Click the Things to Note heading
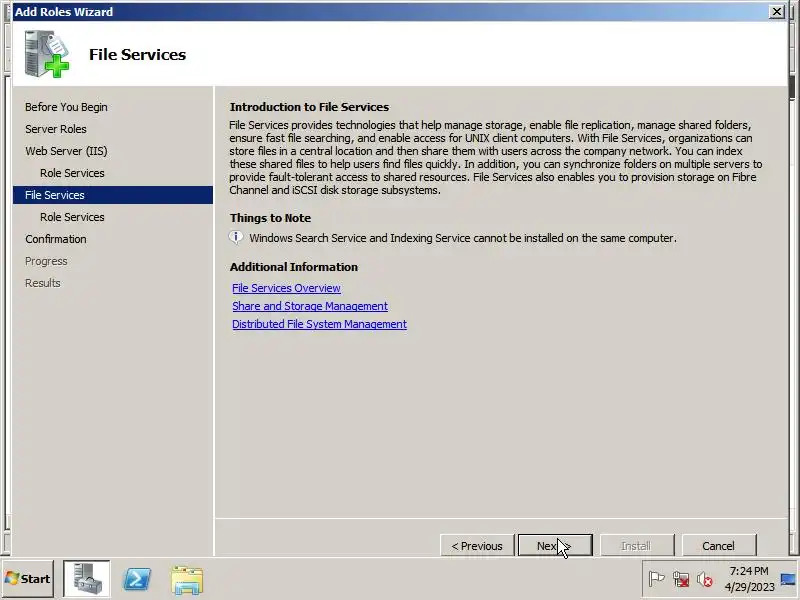 (x=270, y=217)
